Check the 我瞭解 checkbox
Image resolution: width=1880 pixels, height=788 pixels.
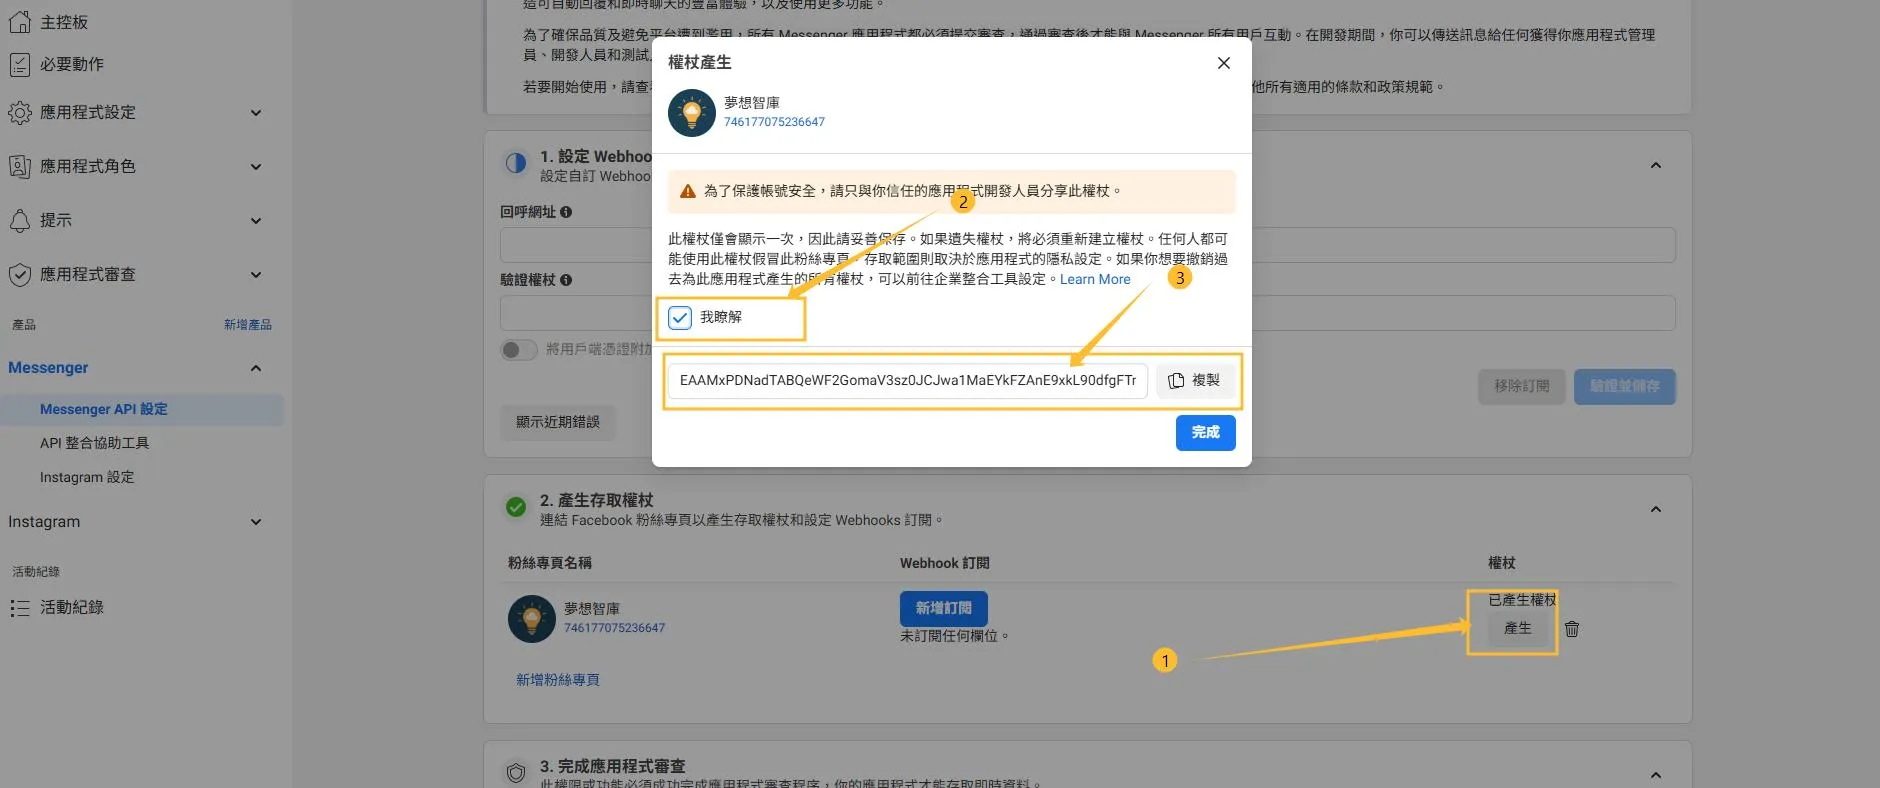pyautogui.click(x=680, y=318)
